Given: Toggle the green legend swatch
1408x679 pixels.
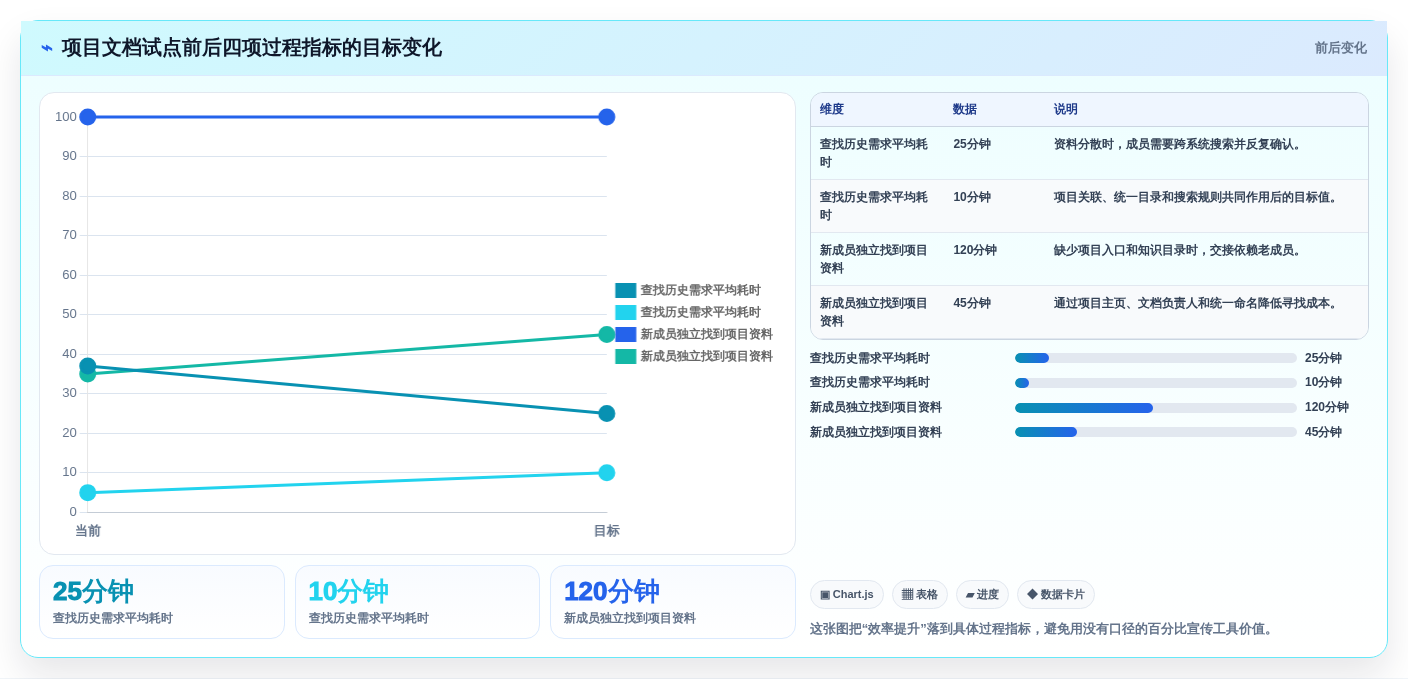Looking at the screenshot, I should [626, 357].
